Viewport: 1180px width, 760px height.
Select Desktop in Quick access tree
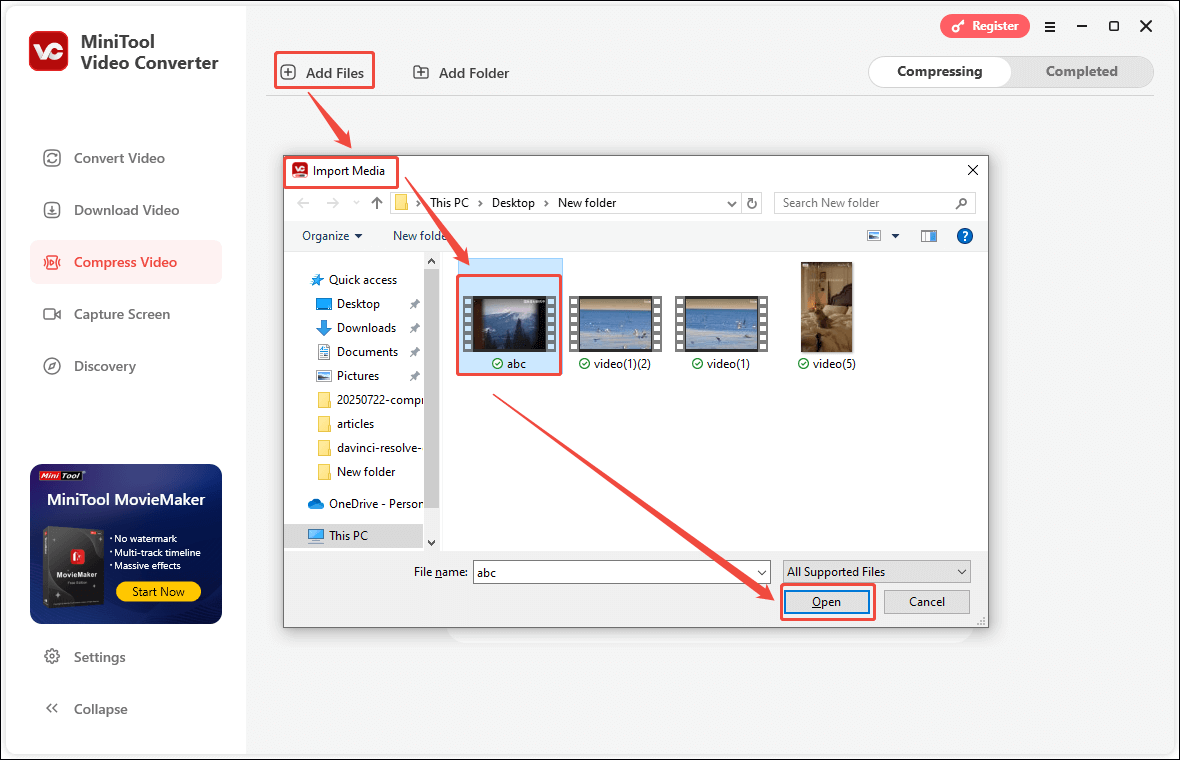(358, 303)
